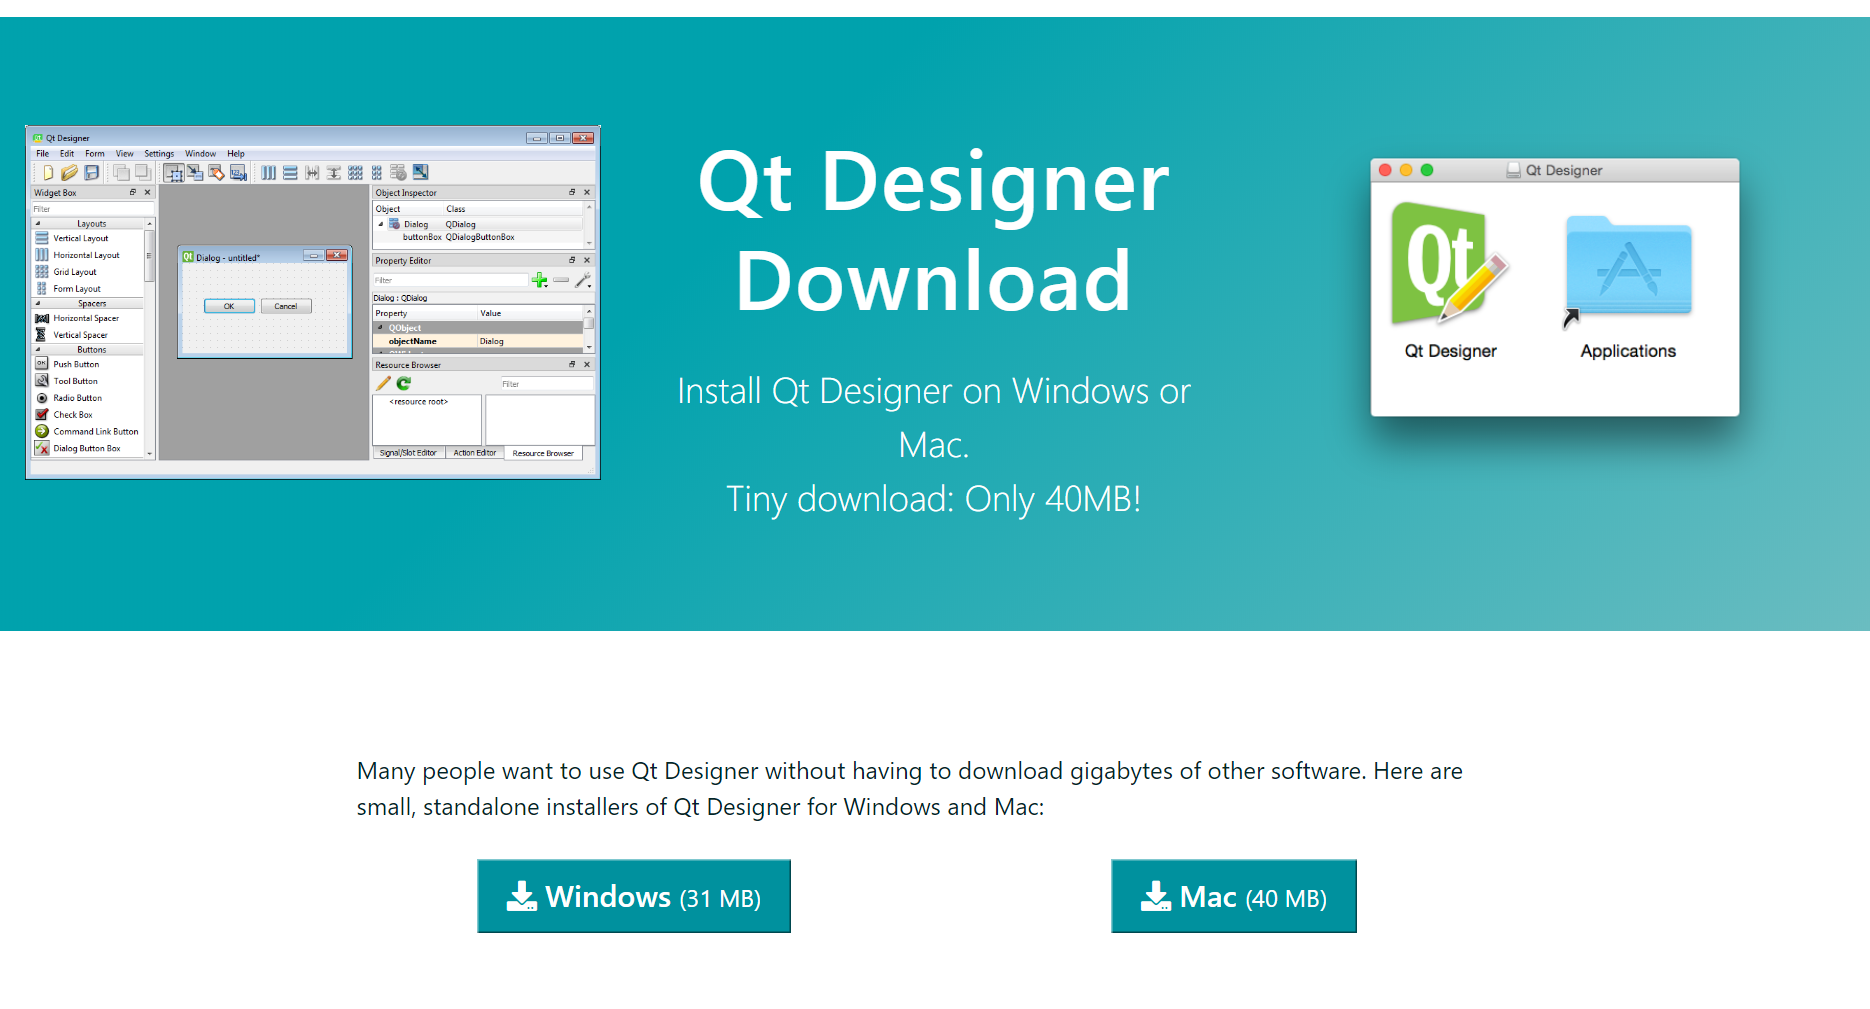This screenshot has width=1870, height=1009.
Task: Click green plus icon in Property Editor
Action: [x=540, y=280]
